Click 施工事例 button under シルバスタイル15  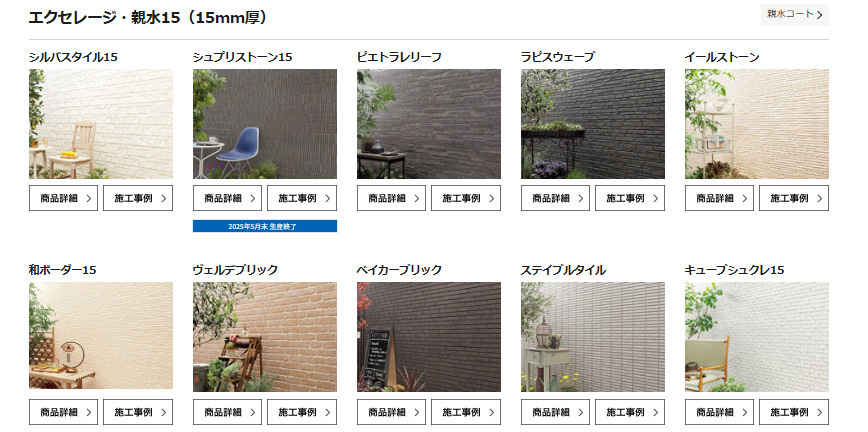coord(138,198)
